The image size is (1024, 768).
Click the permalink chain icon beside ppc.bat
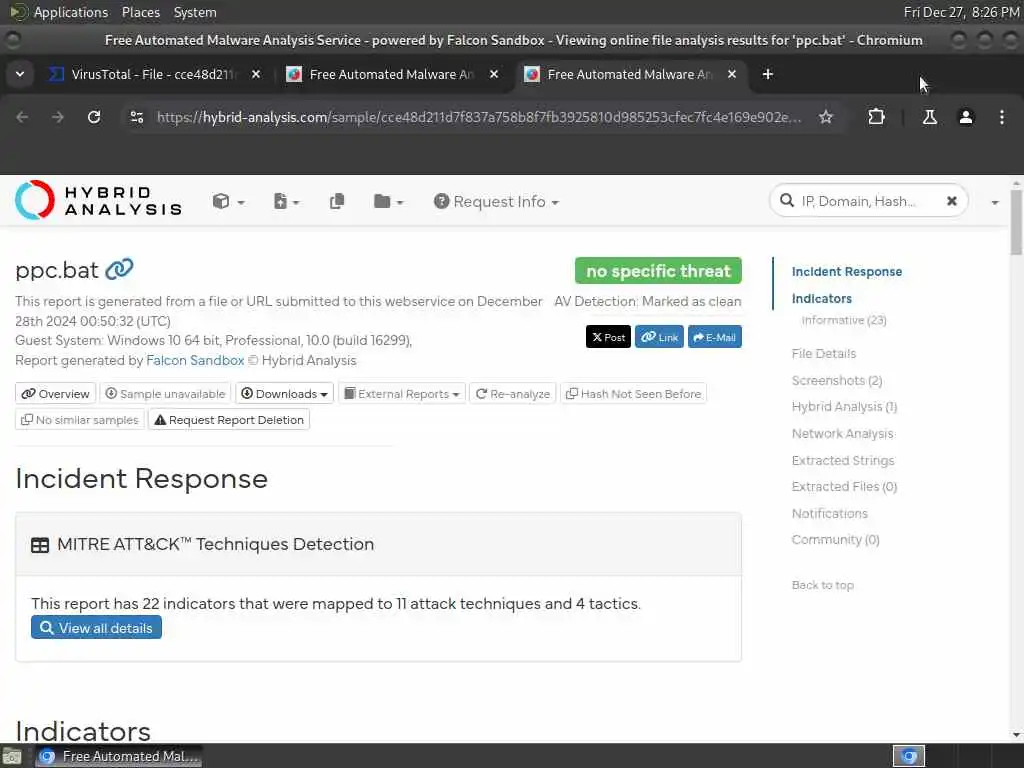(120, 269)
